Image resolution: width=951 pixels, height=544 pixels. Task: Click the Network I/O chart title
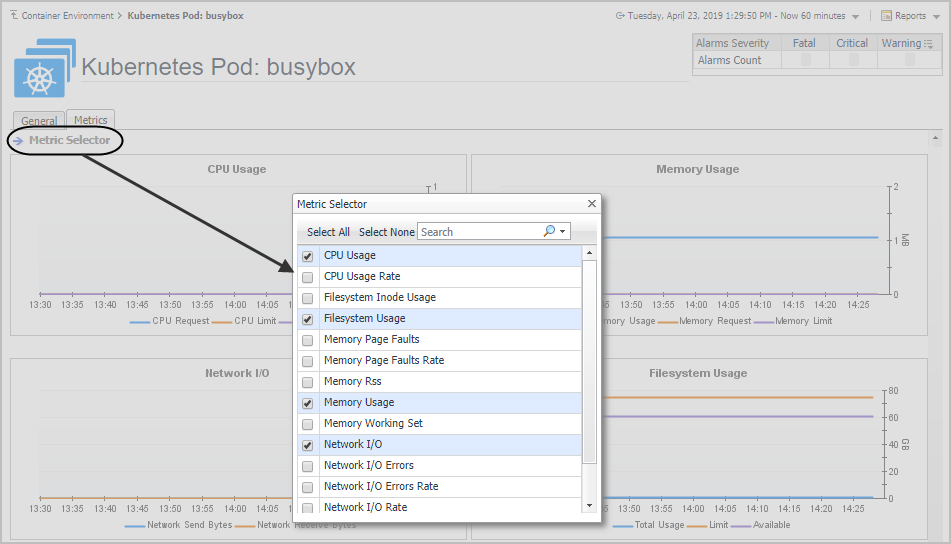(x=237, y=374)
